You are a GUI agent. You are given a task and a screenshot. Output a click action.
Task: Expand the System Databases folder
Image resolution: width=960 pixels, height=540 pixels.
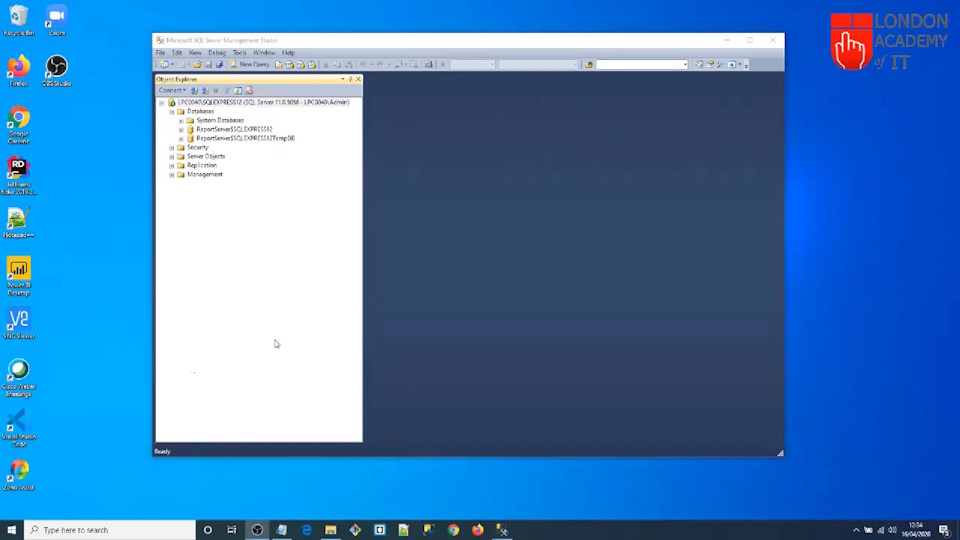[x=181, y=121]
